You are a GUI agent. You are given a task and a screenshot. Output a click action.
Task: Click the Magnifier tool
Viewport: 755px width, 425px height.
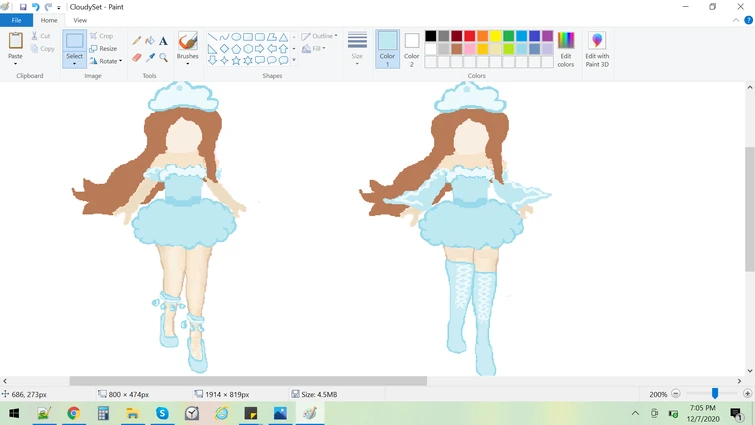(x=163, y=57)
